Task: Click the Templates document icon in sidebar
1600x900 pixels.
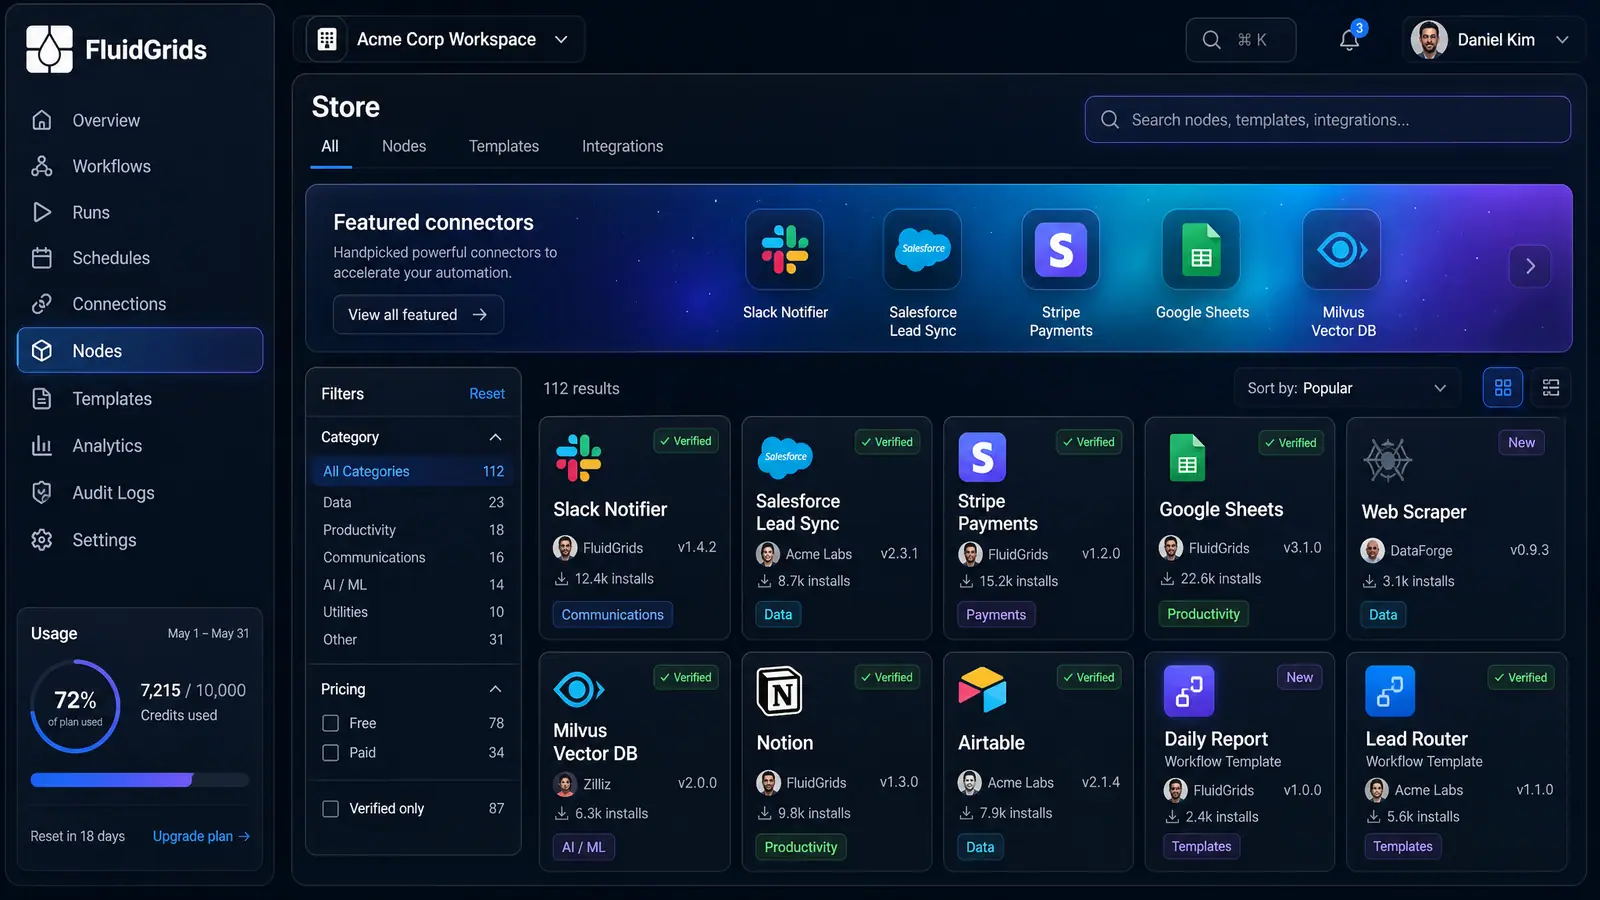Action: (42, 399)
